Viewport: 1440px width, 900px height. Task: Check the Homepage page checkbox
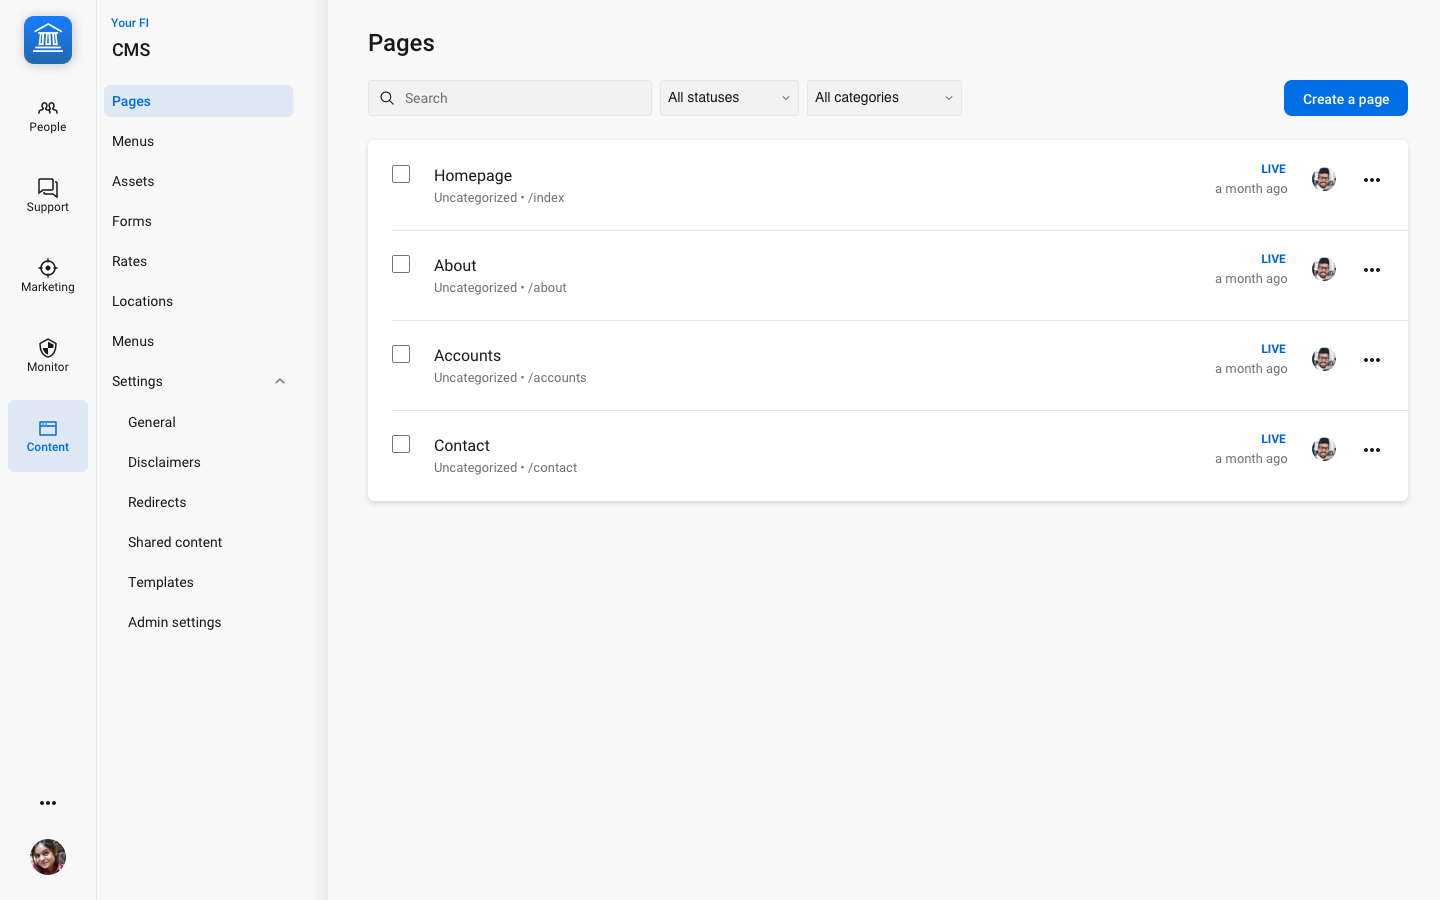[401, 174]
